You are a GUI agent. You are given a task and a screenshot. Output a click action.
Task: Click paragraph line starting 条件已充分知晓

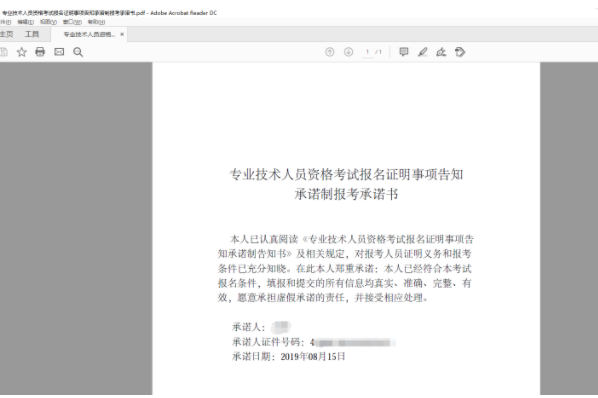(345, 268)
